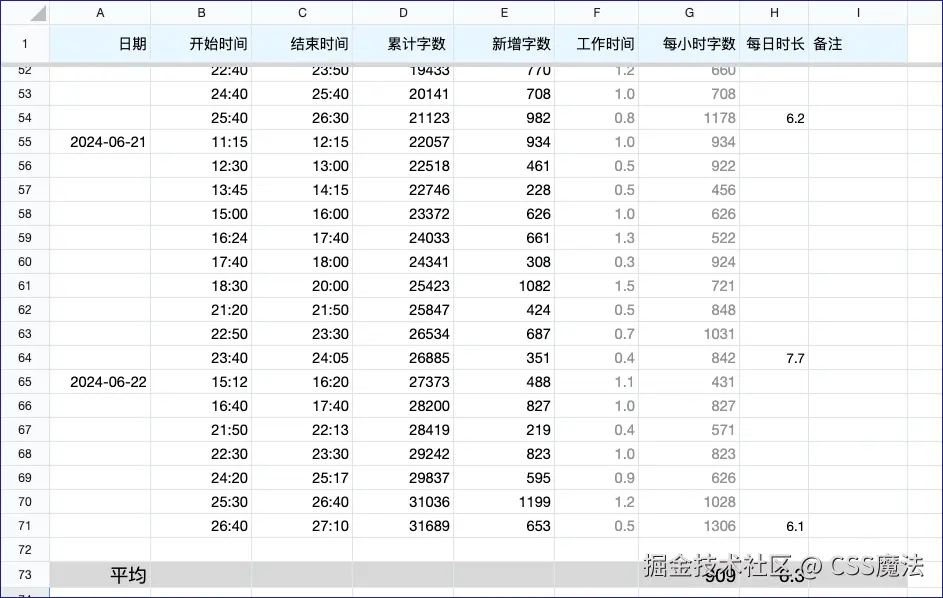Select the date cell 2024-06-21
943x598 pixels.
pos(100,142)
